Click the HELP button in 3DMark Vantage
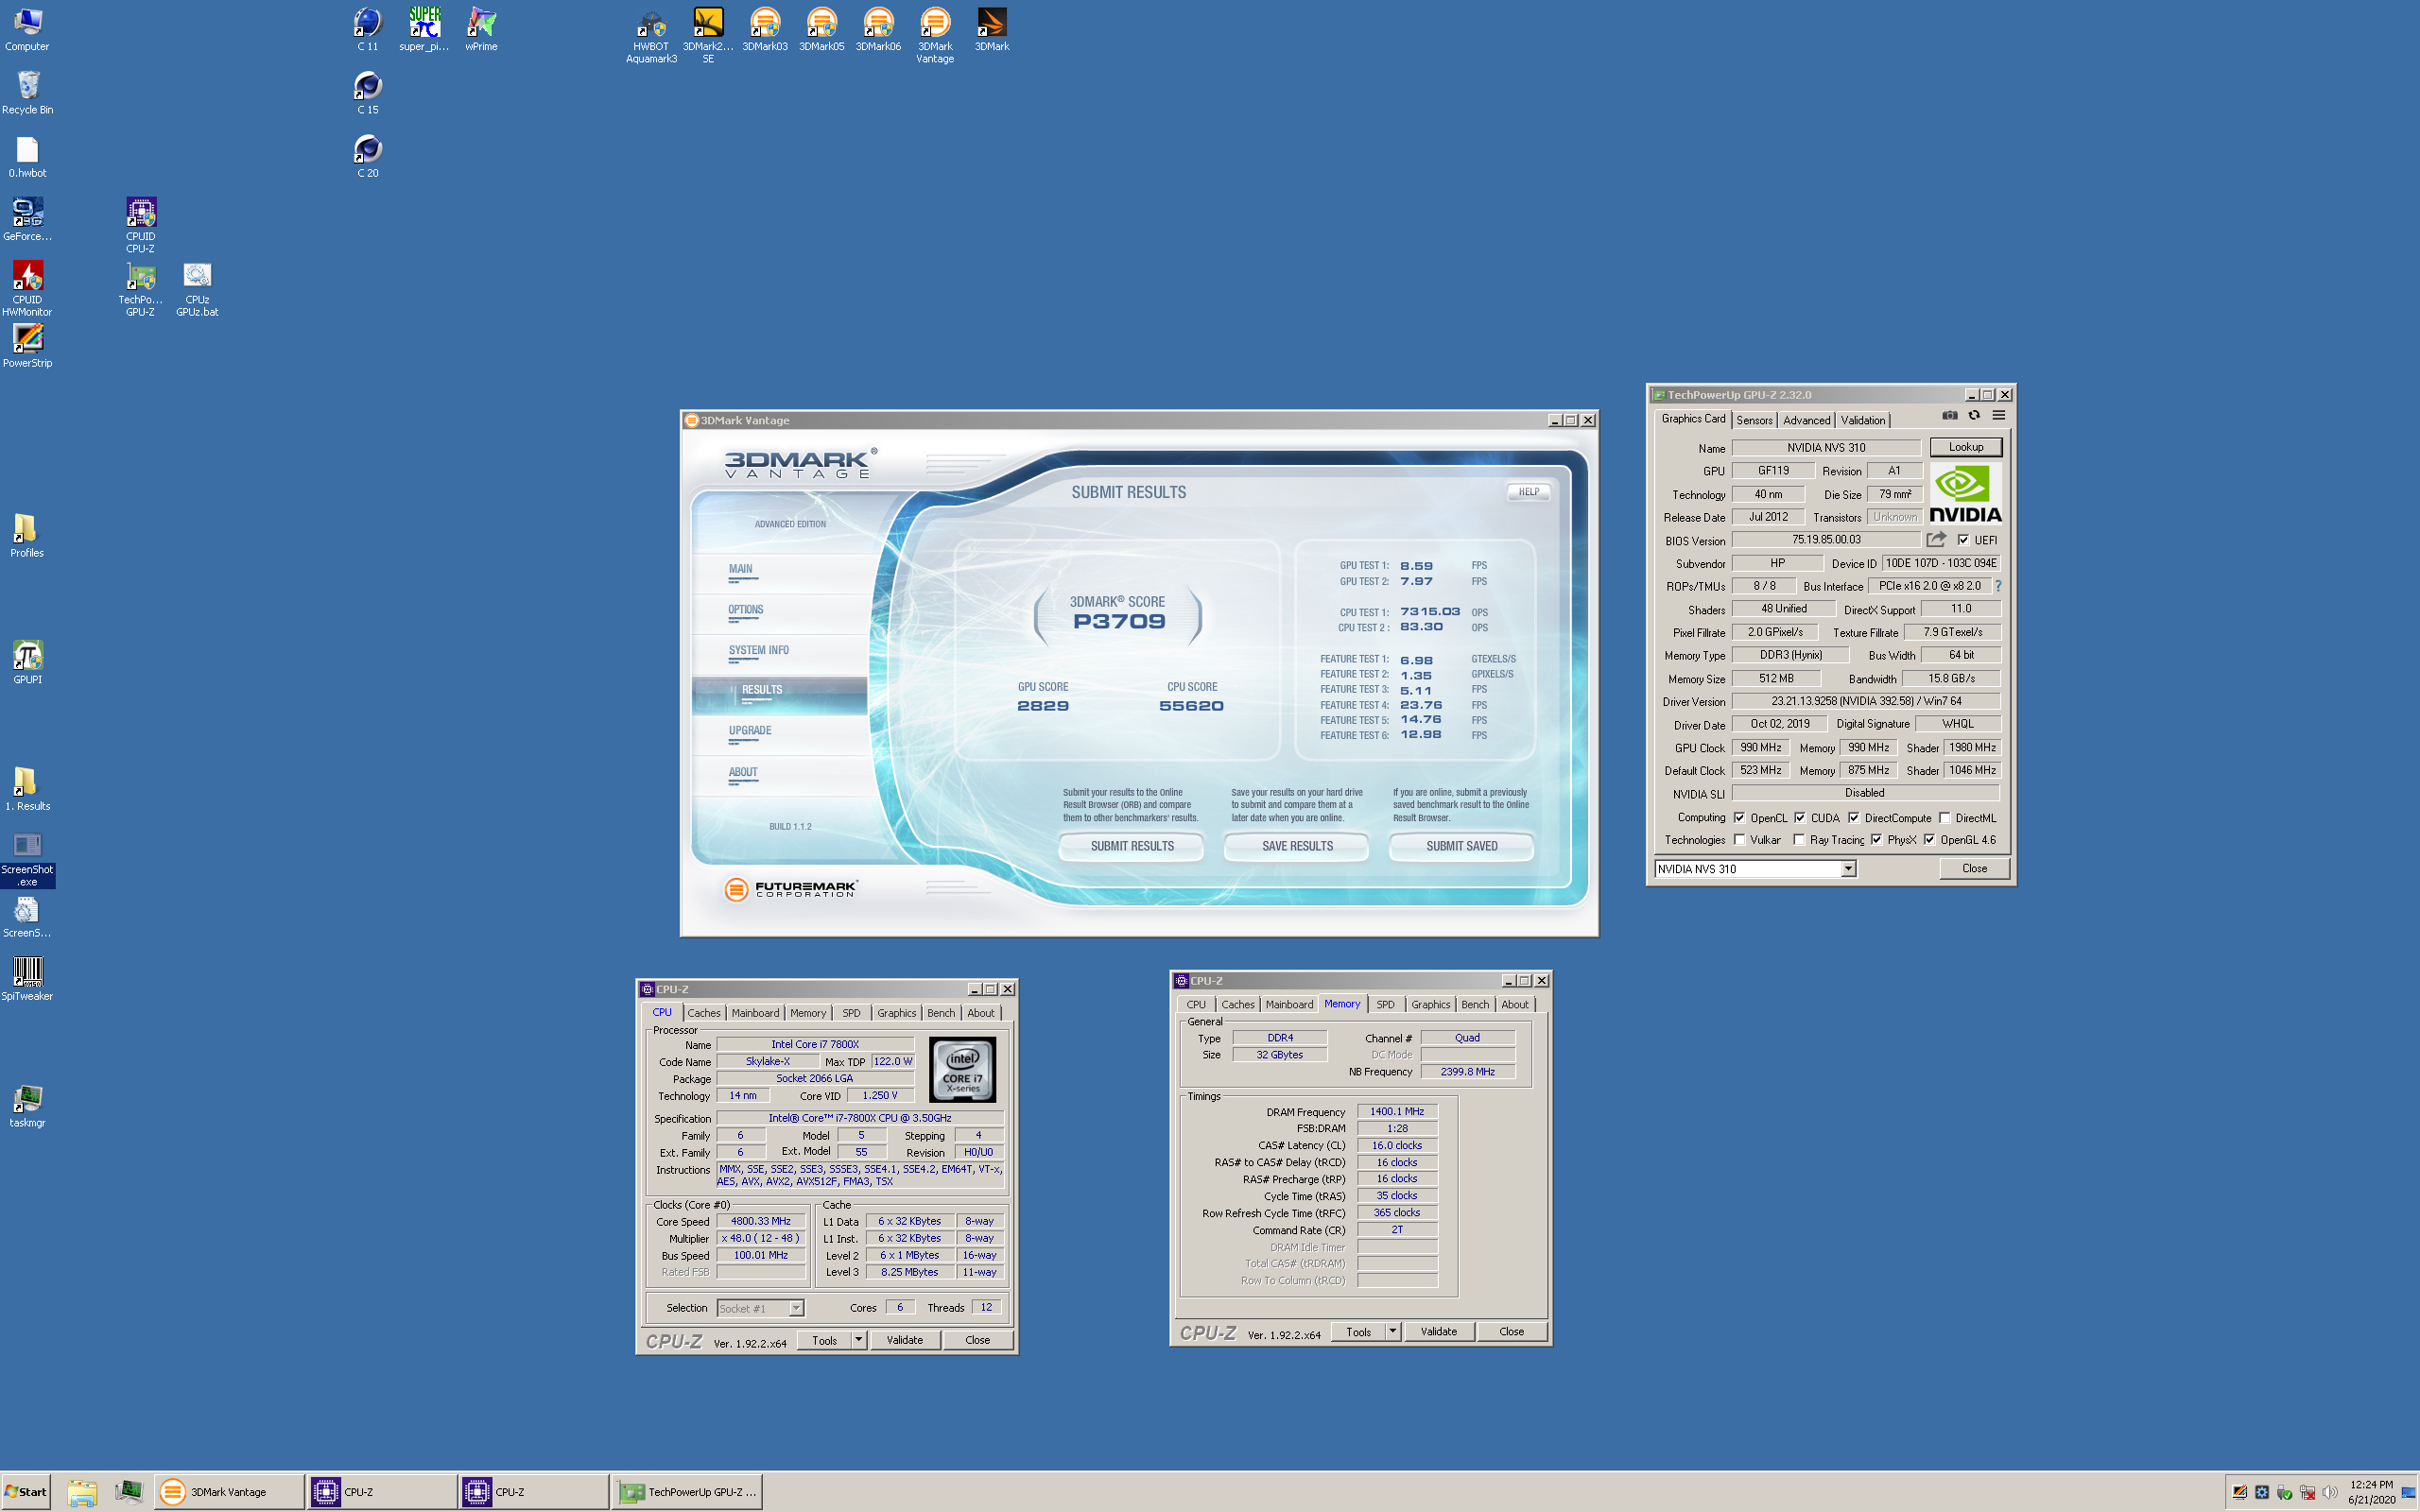Viewport: 2420px width, 1512px height. pyautogui.click(x=1528, y=492)
